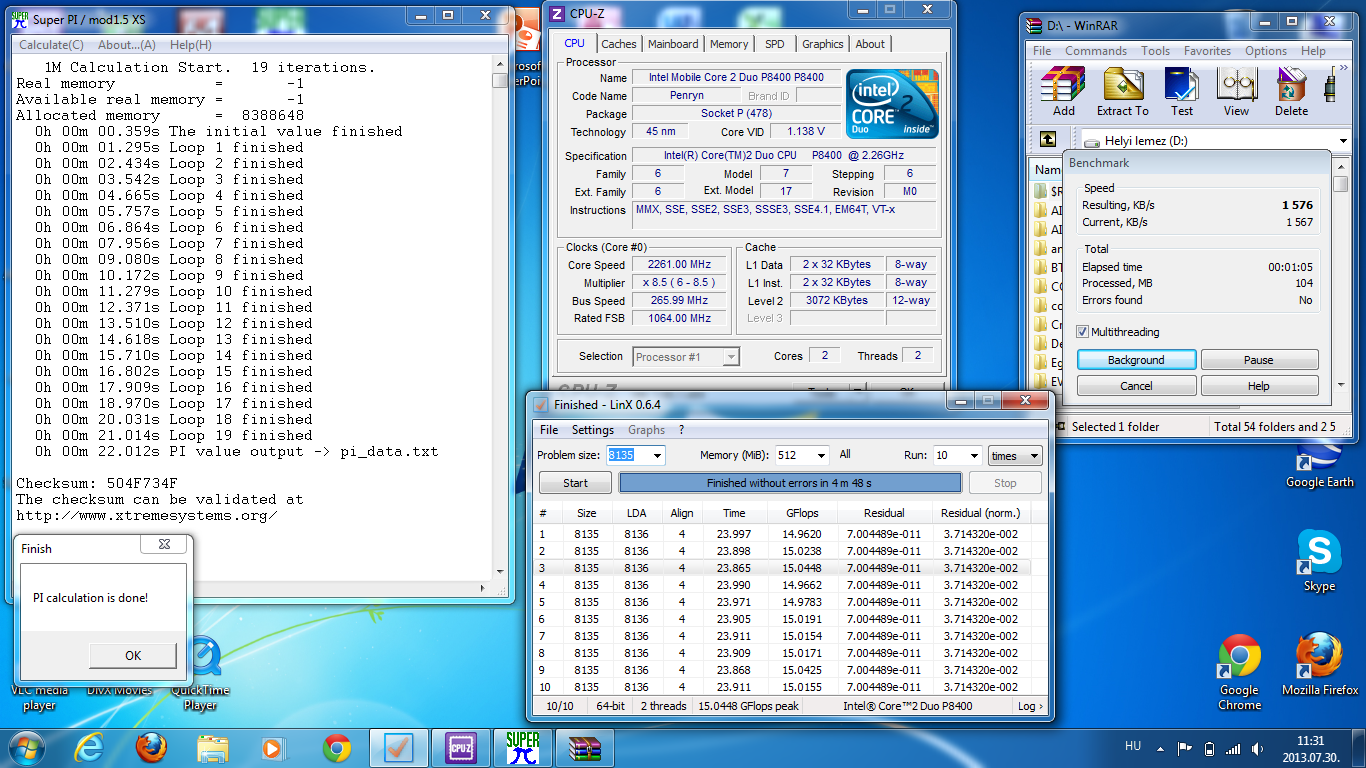Go up one folder level in WinRAR

1048,140
